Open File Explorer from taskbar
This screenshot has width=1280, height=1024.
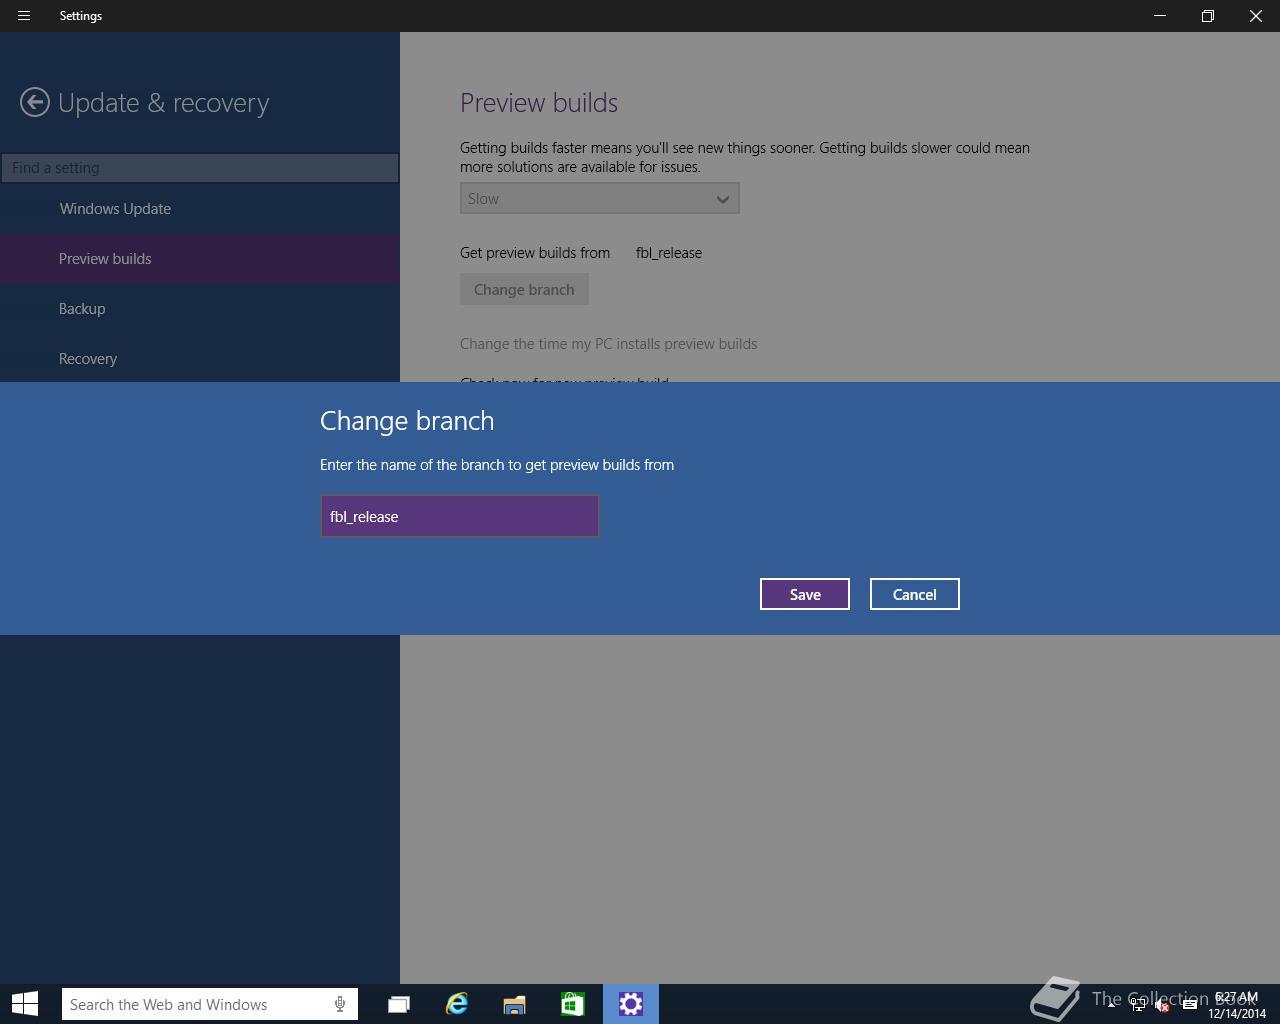[515, 1004]
